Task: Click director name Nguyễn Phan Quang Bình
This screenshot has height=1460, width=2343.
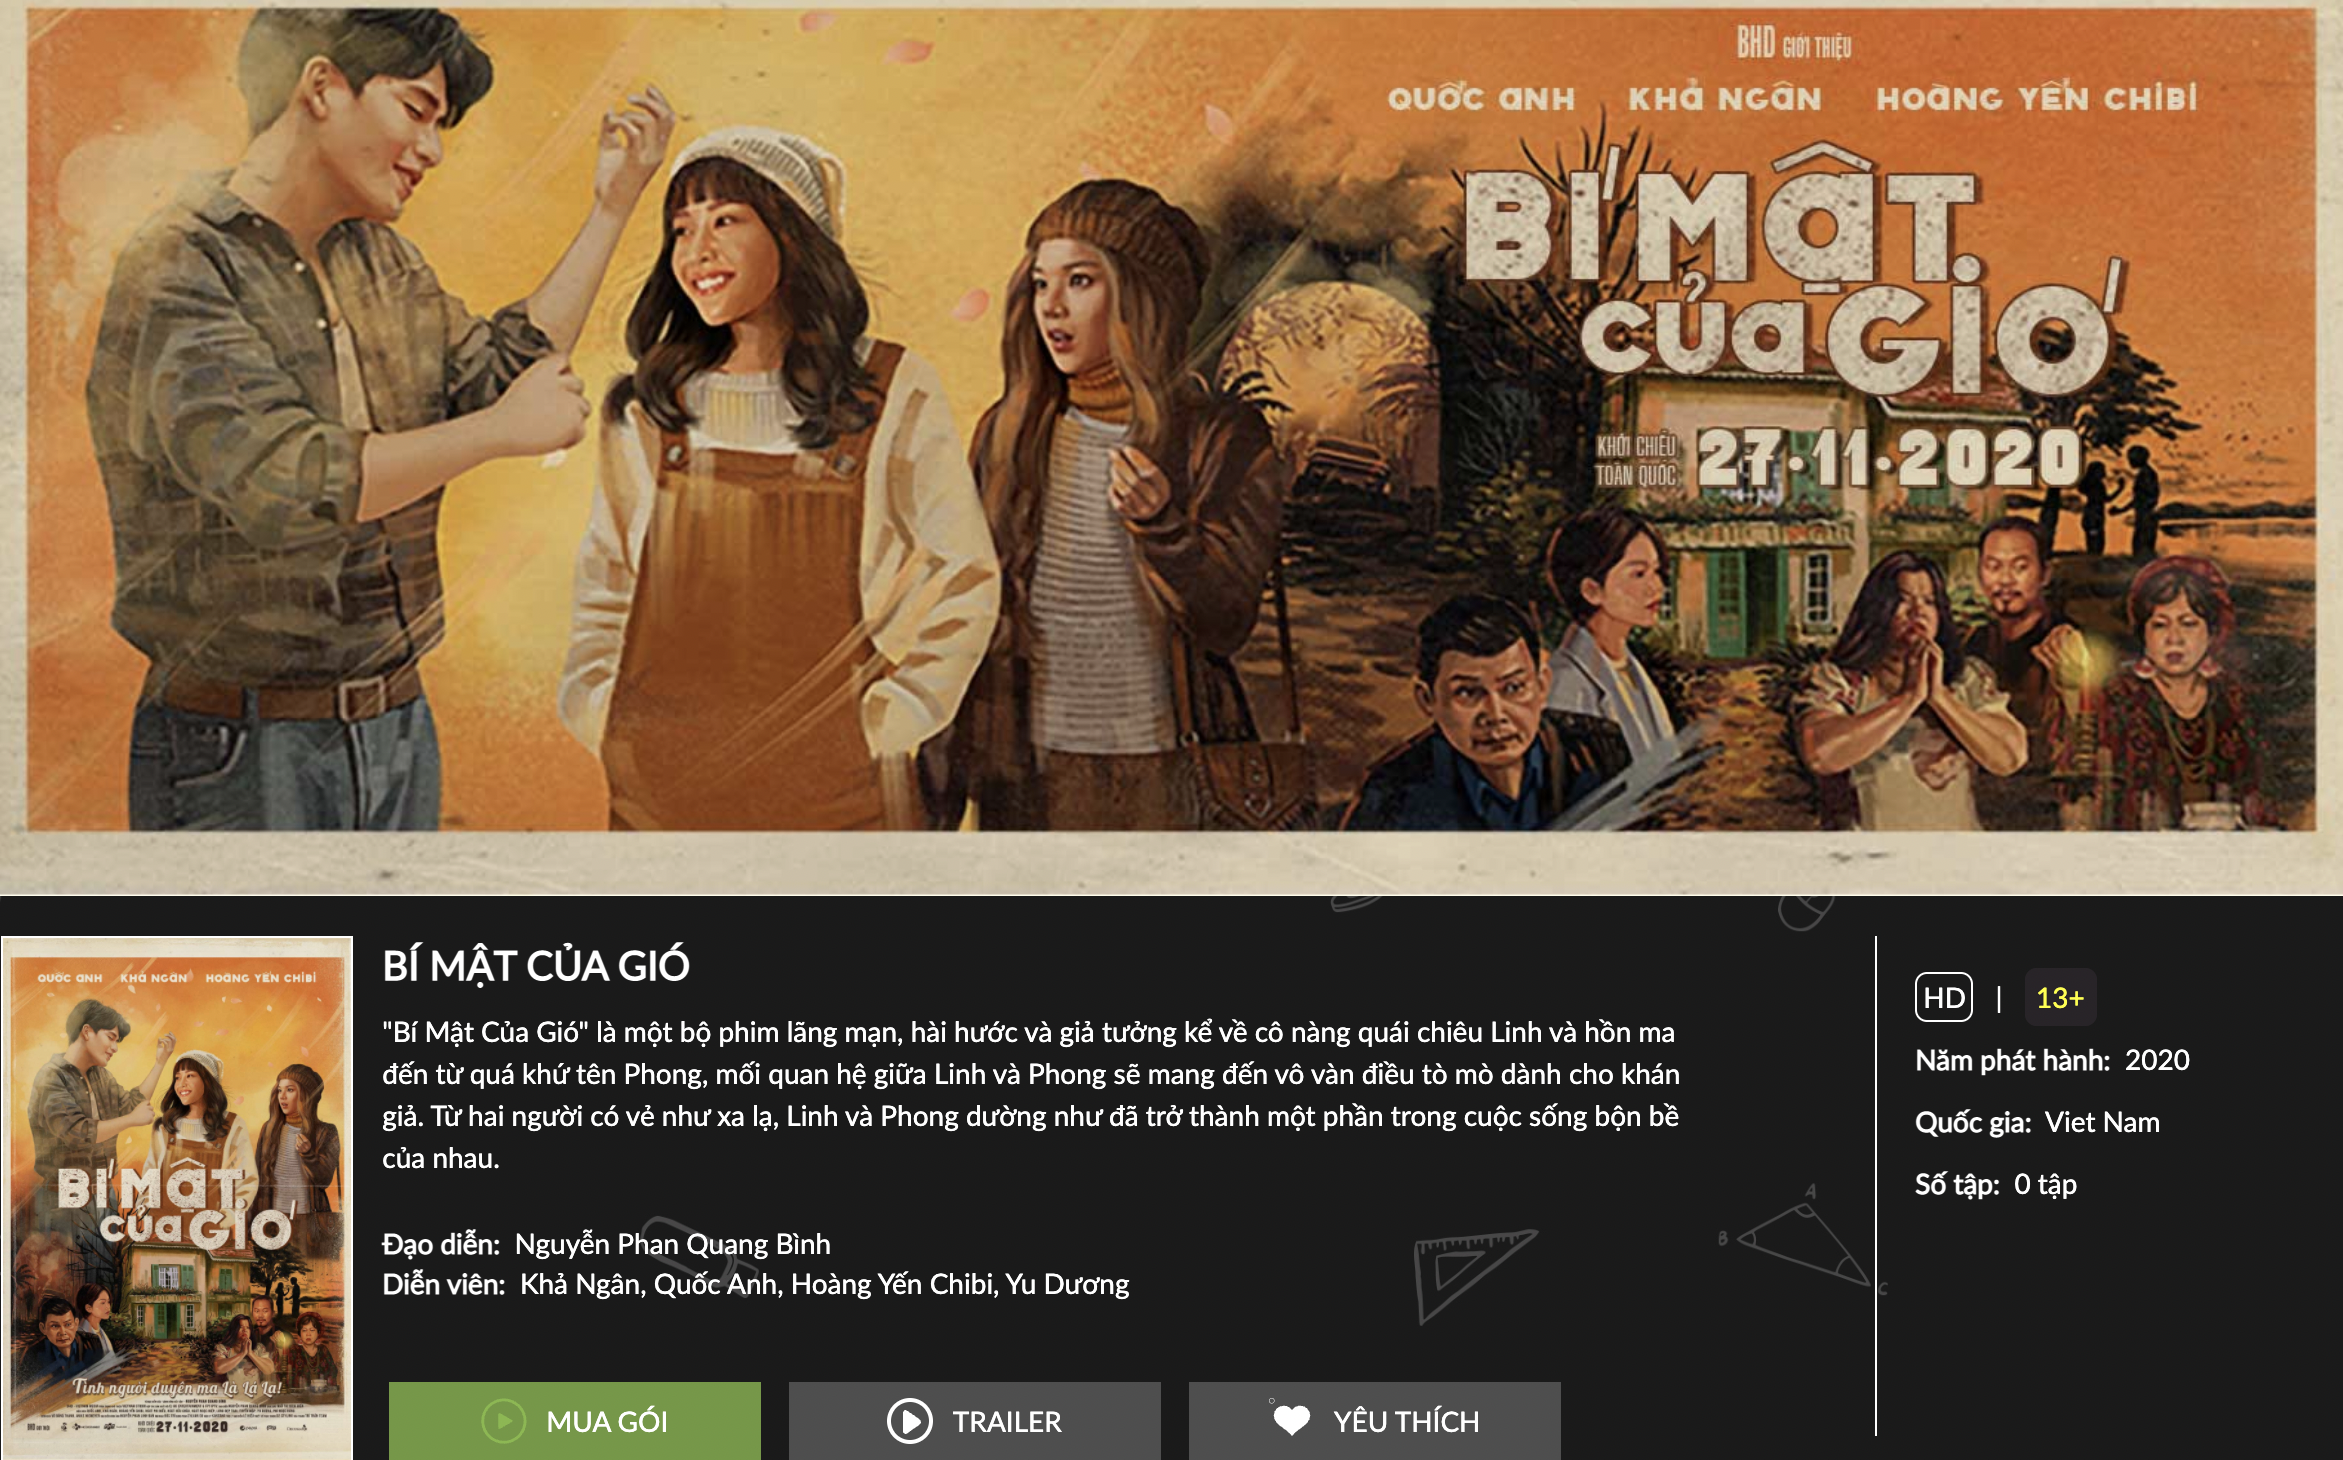Action: tap(672, 1244)
